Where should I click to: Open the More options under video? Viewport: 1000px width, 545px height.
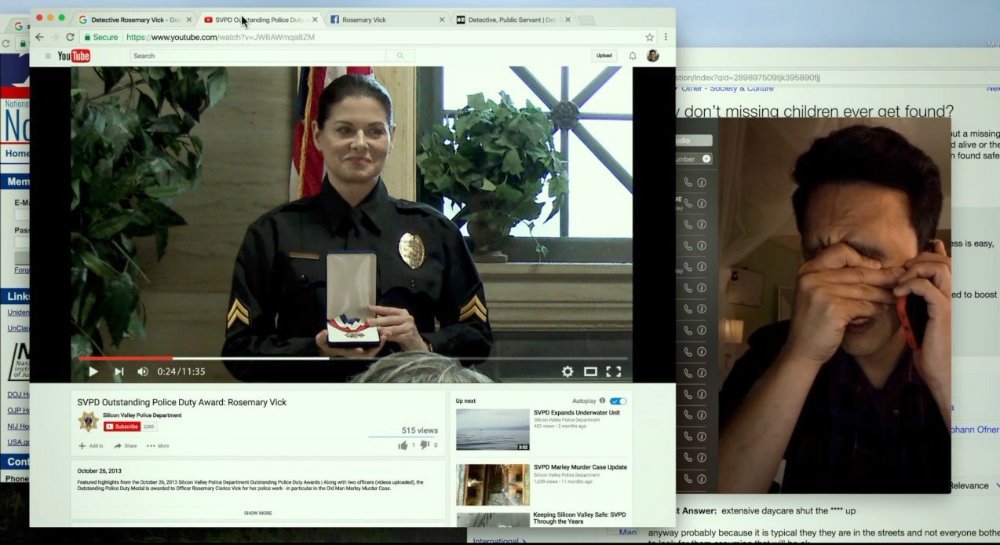[158, 446]
